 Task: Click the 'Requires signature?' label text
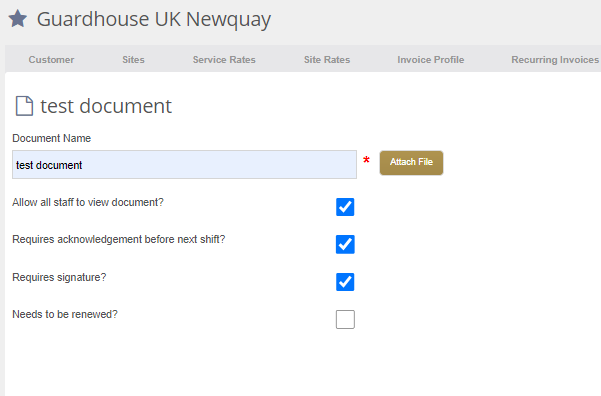click(x=59, y=278)
